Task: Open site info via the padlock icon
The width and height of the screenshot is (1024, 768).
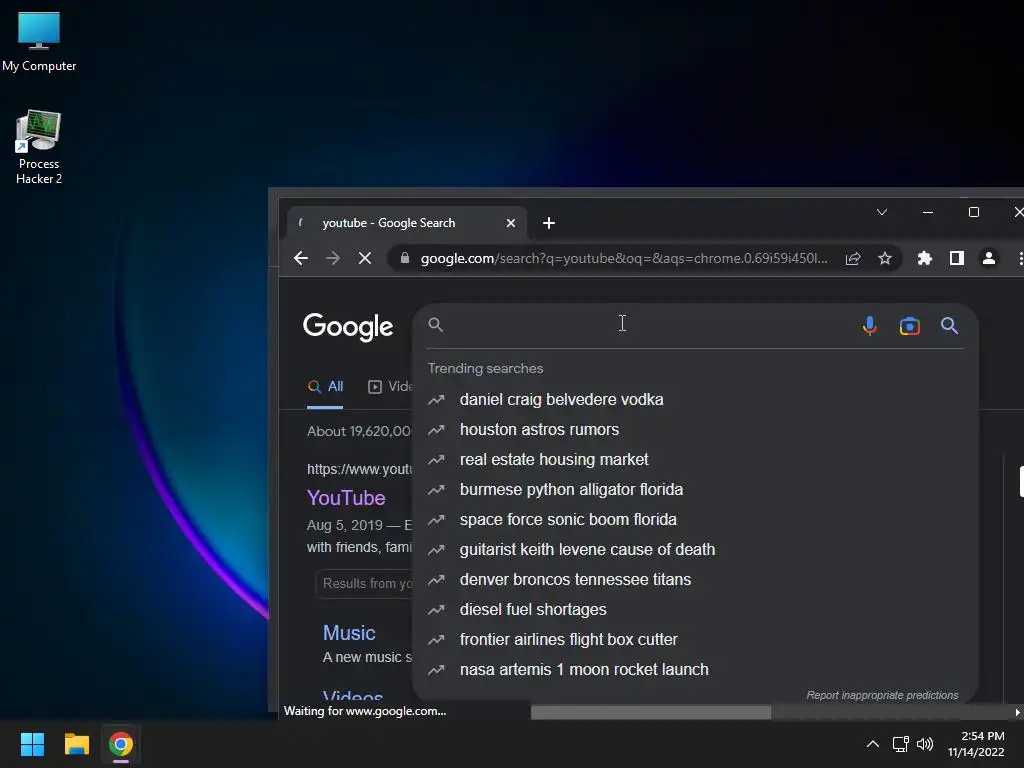Action: point(405,258)
